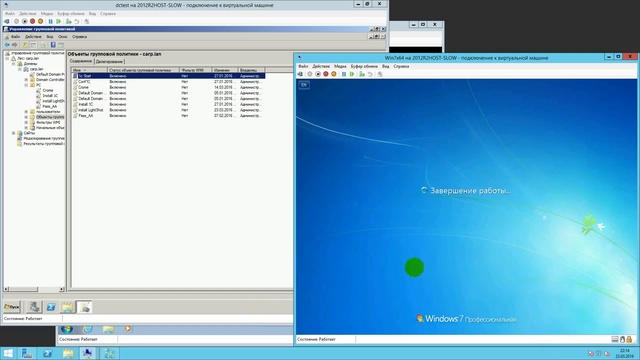
Task: Open host Windows Start button
Action: [x=8, y=353]
